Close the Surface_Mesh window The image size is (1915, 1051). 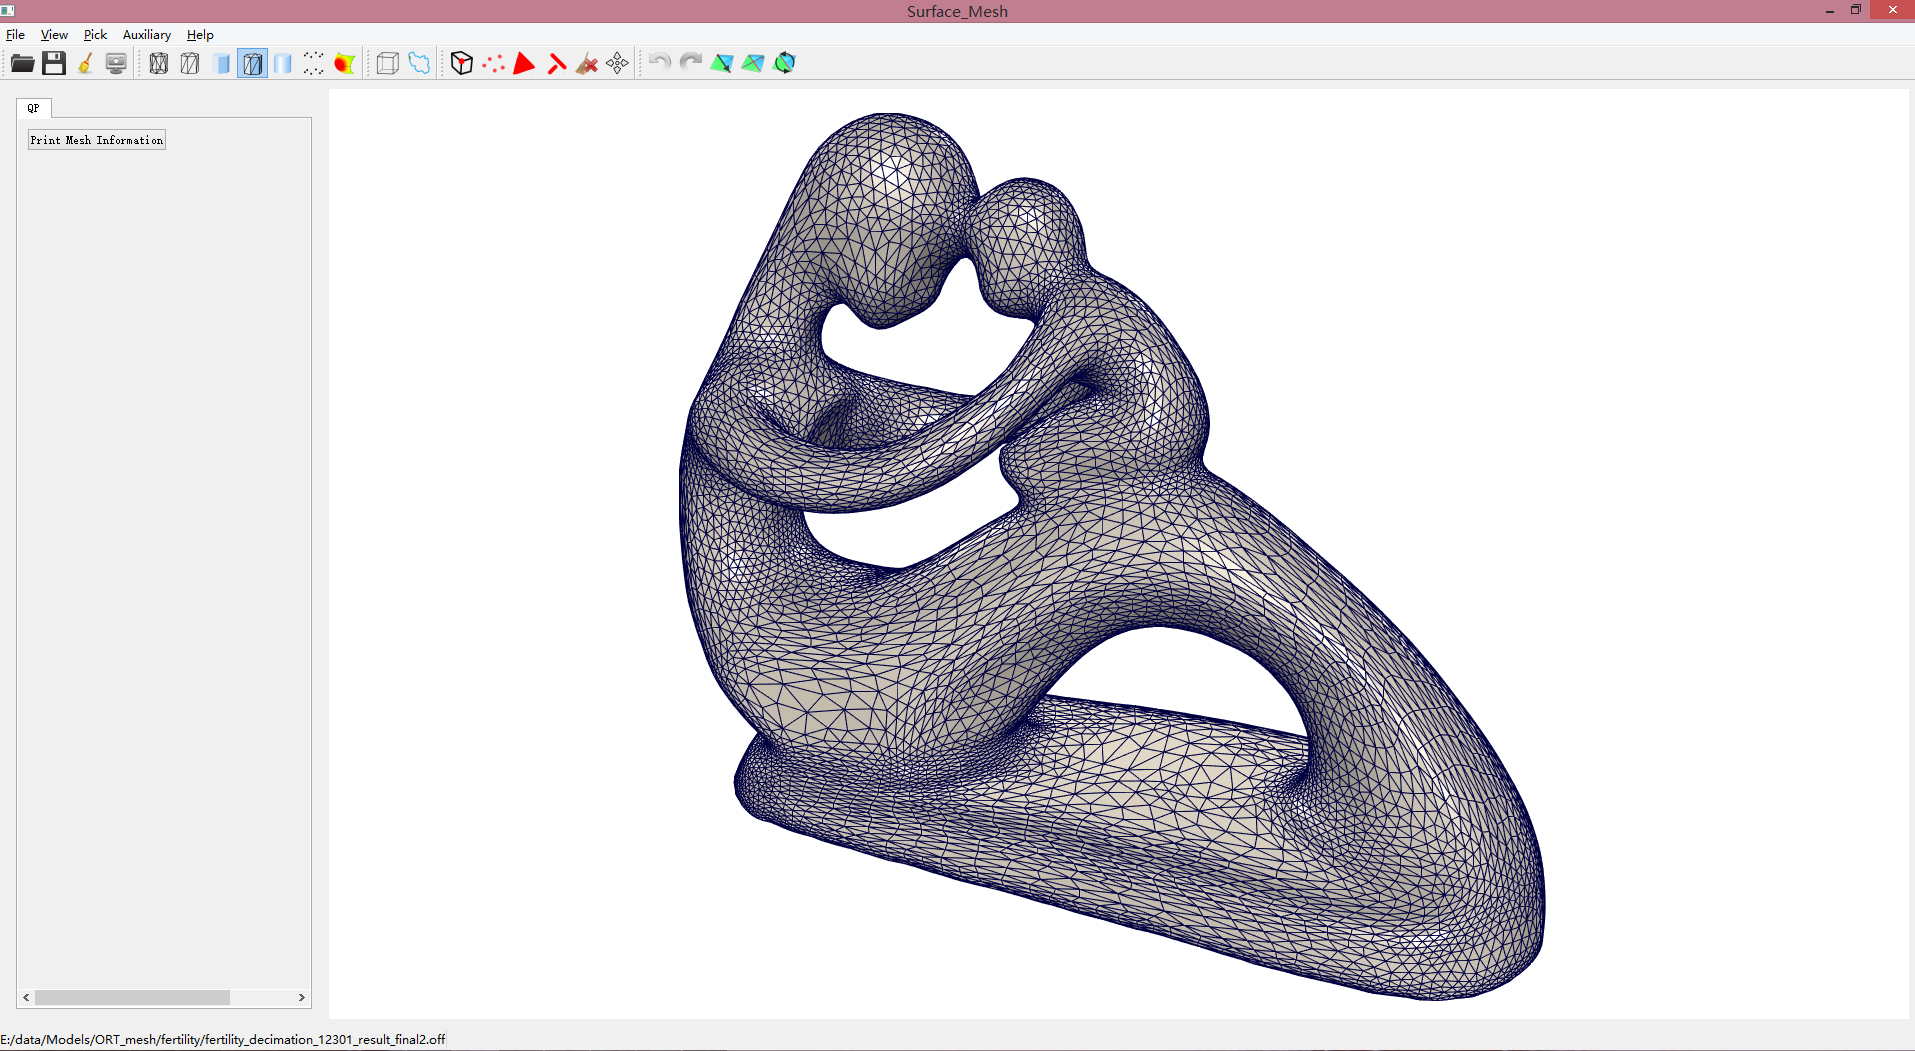pos(1892,10)
